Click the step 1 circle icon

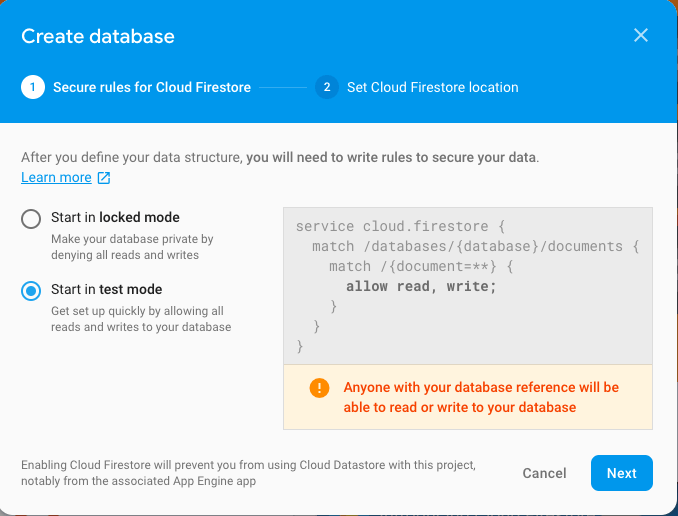point(33,87)
